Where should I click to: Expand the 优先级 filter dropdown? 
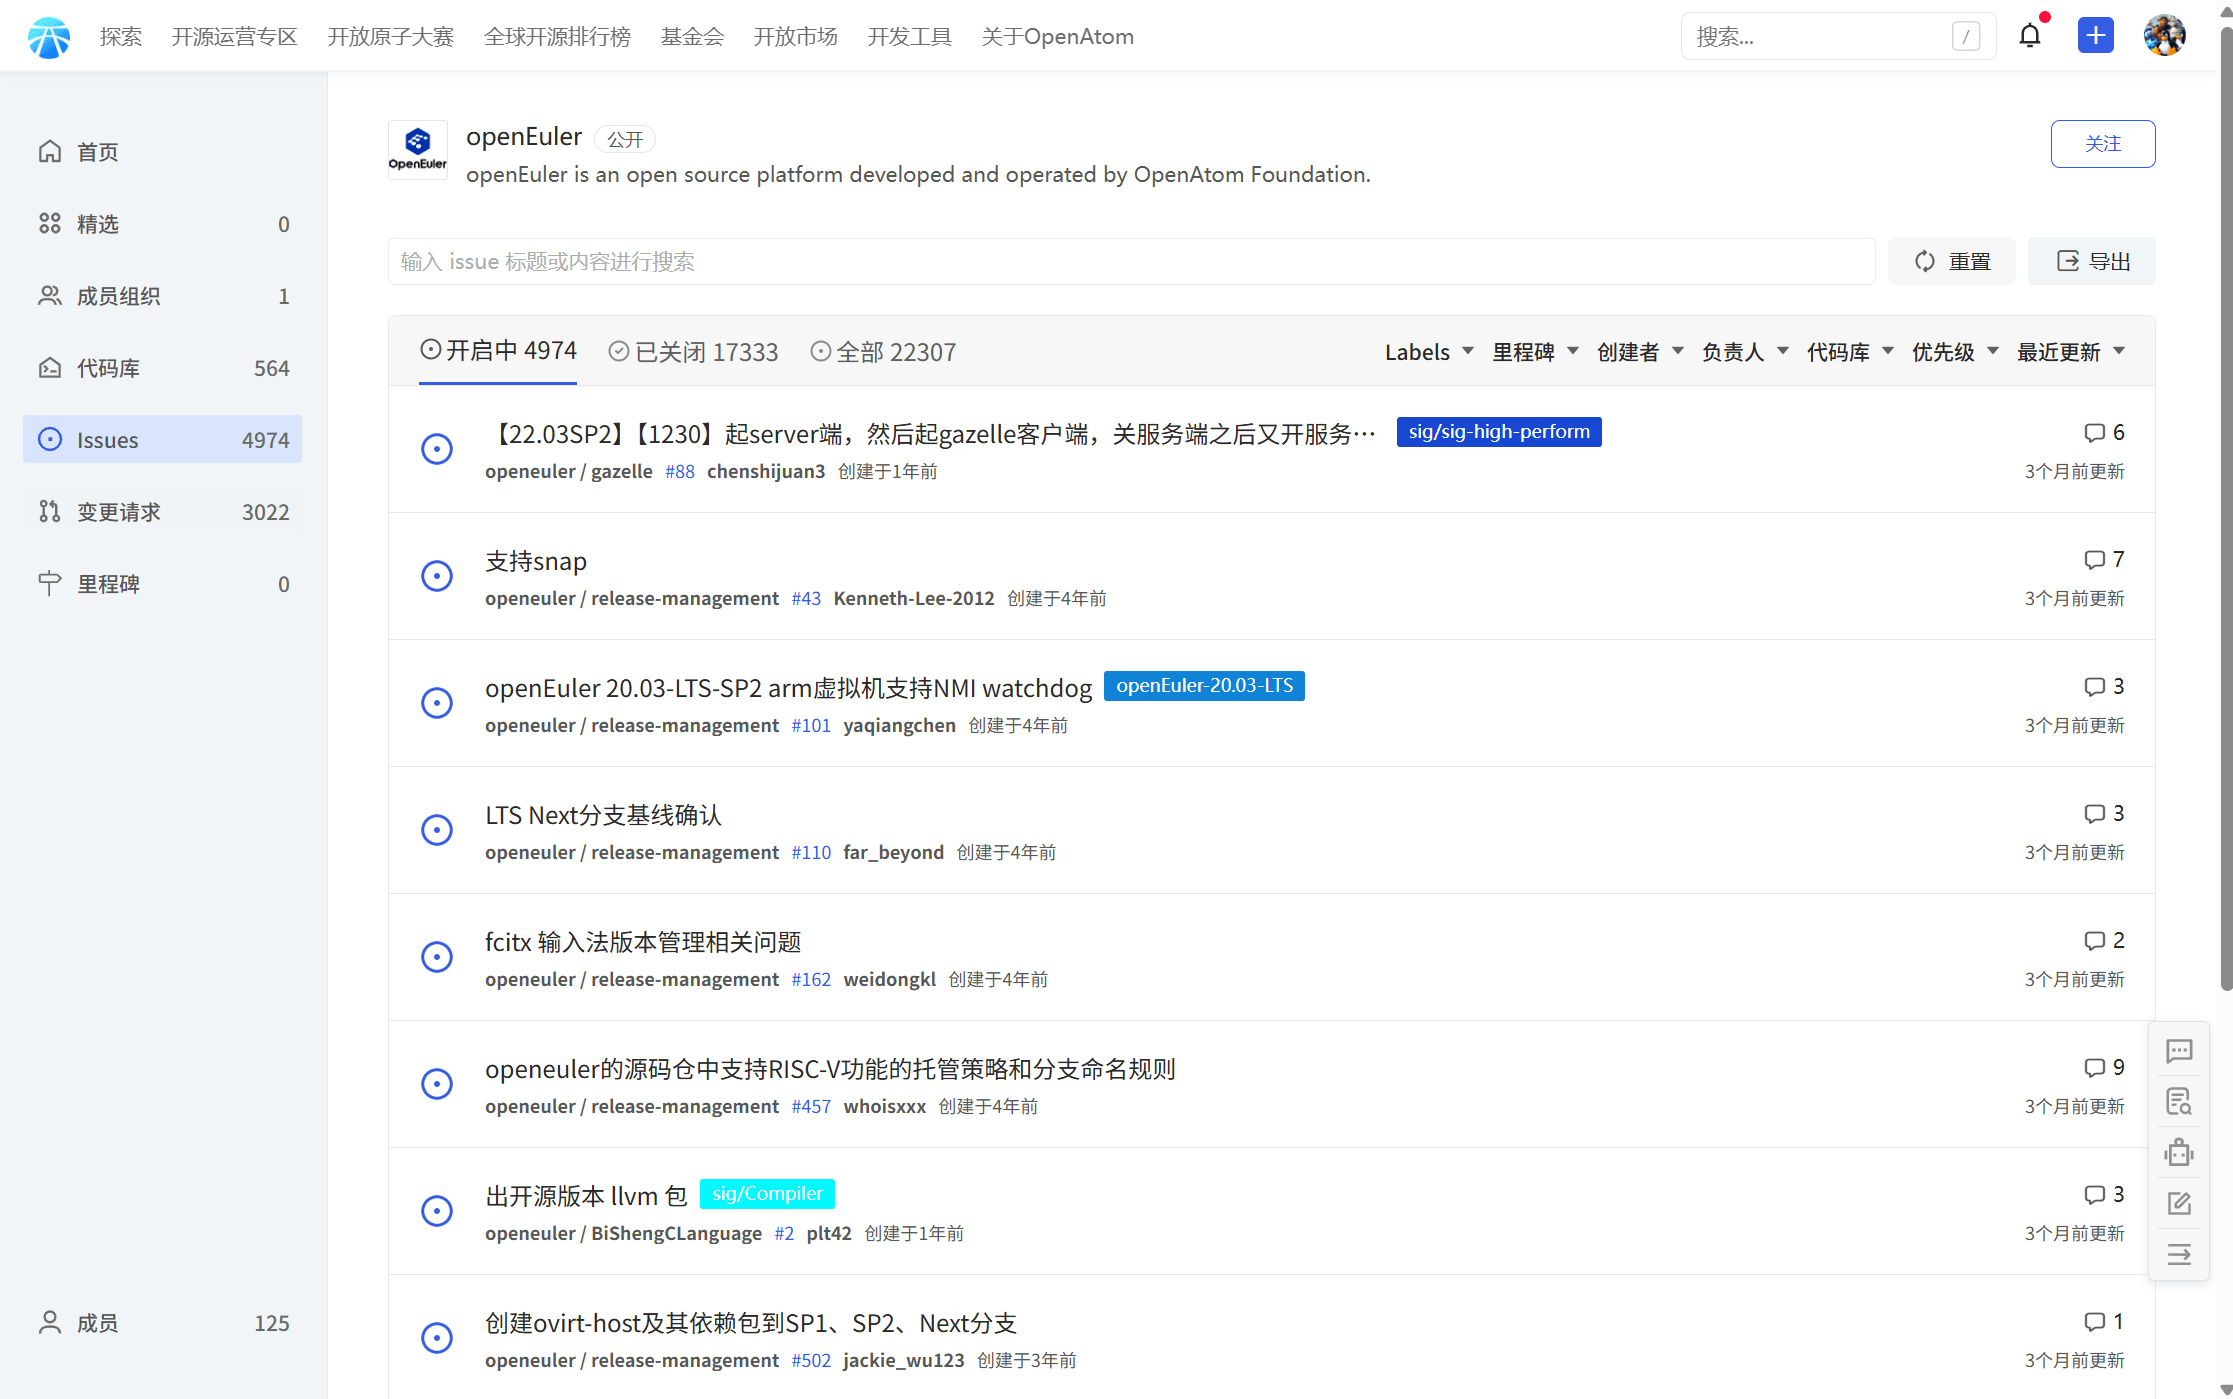1955,352
